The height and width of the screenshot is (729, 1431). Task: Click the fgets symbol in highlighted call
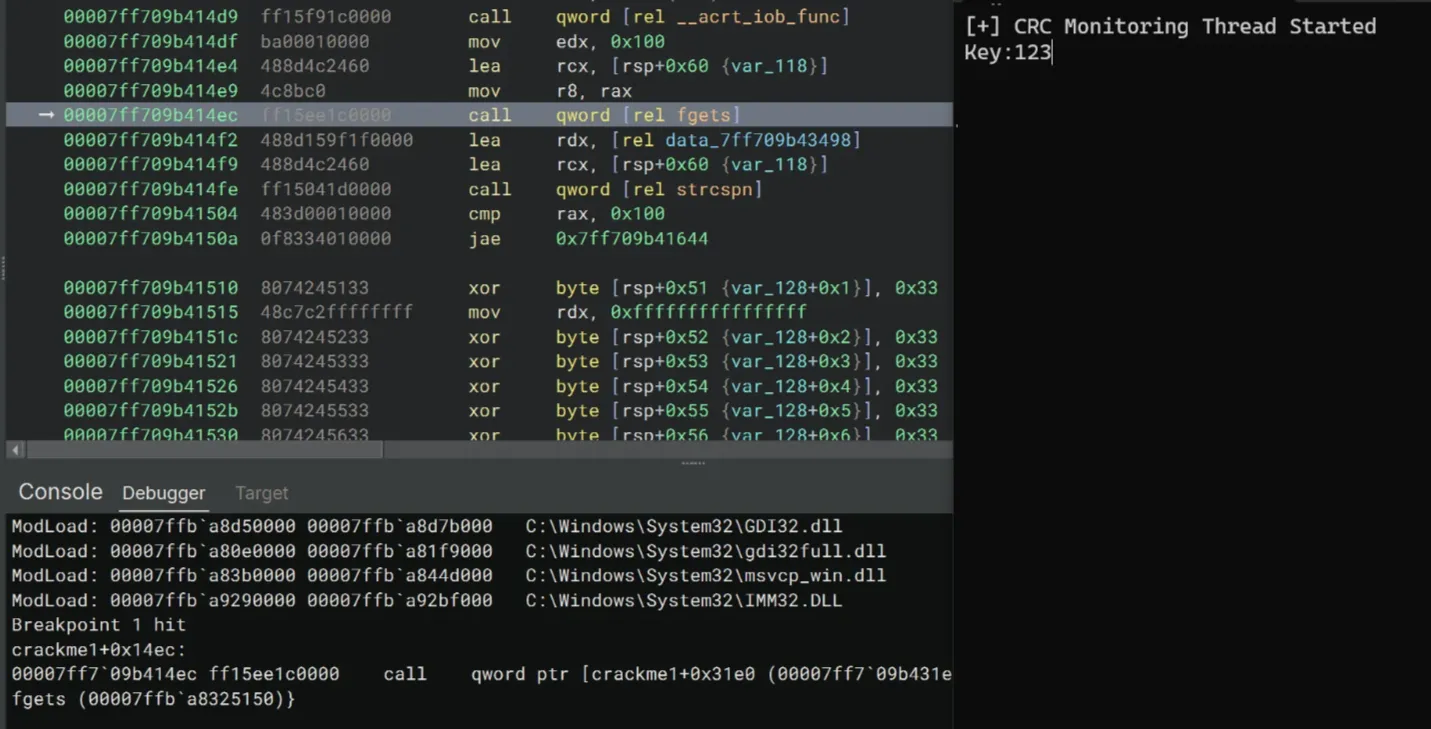708,115
